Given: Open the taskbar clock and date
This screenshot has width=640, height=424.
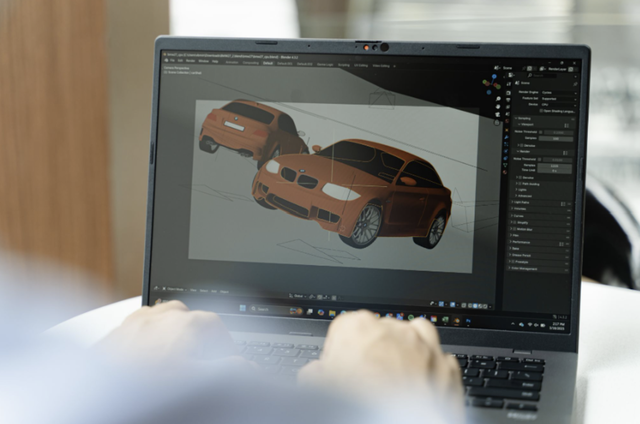Looking at the screenshot, I should [x=558, y=326].
